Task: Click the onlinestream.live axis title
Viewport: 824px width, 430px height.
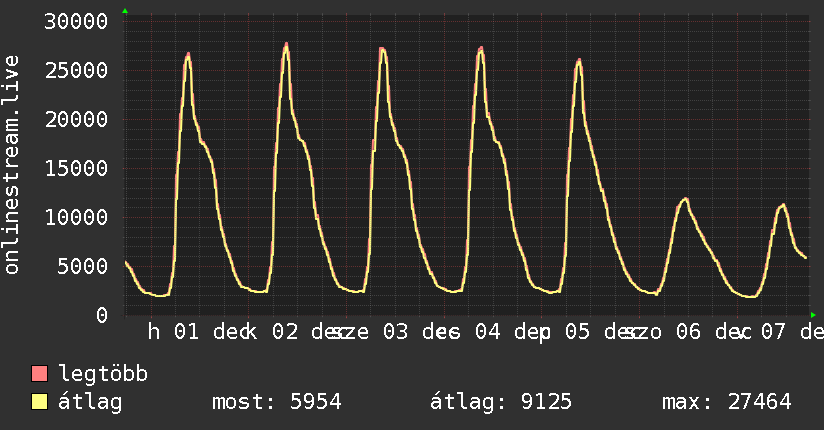Action: pos(13,165)
